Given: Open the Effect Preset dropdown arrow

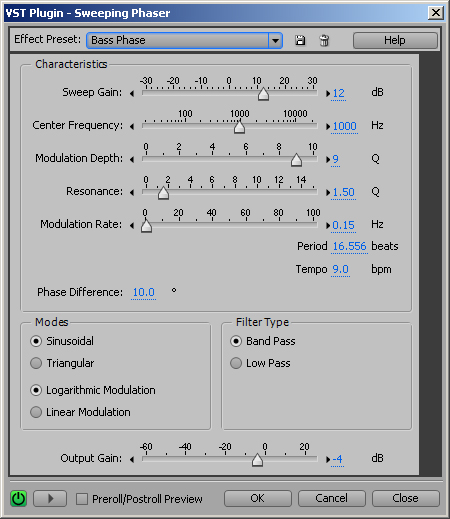Looking at the screenshot, I should click(275, 41).
